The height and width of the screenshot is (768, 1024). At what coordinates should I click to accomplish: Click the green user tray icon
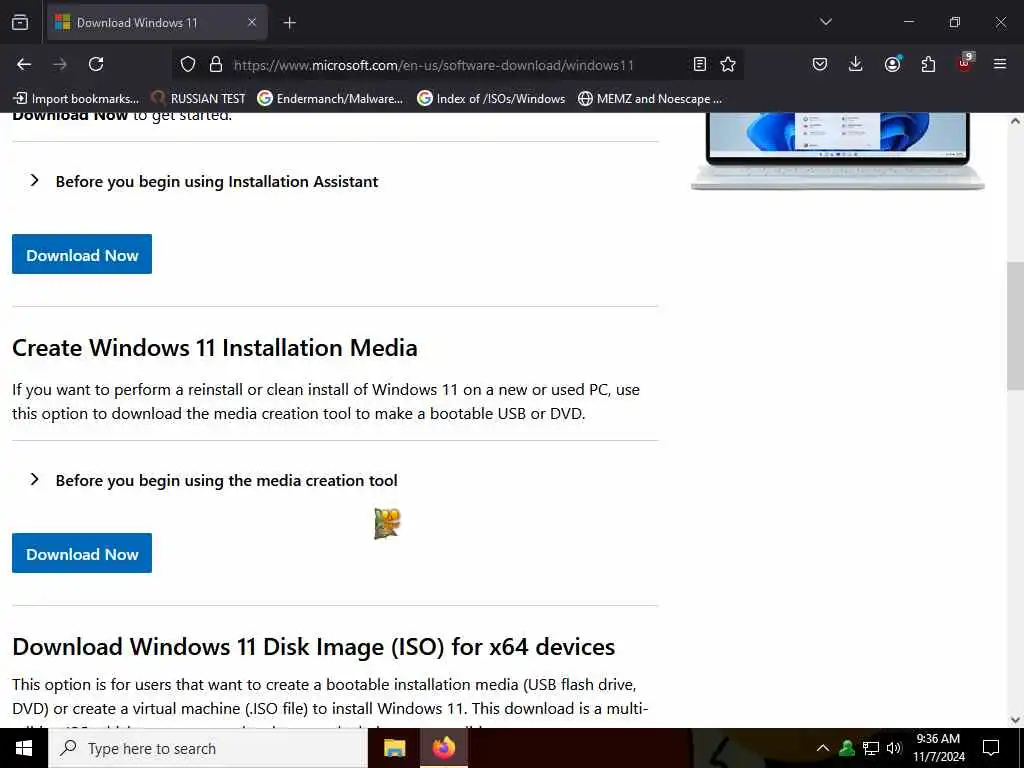pos(847,748)
